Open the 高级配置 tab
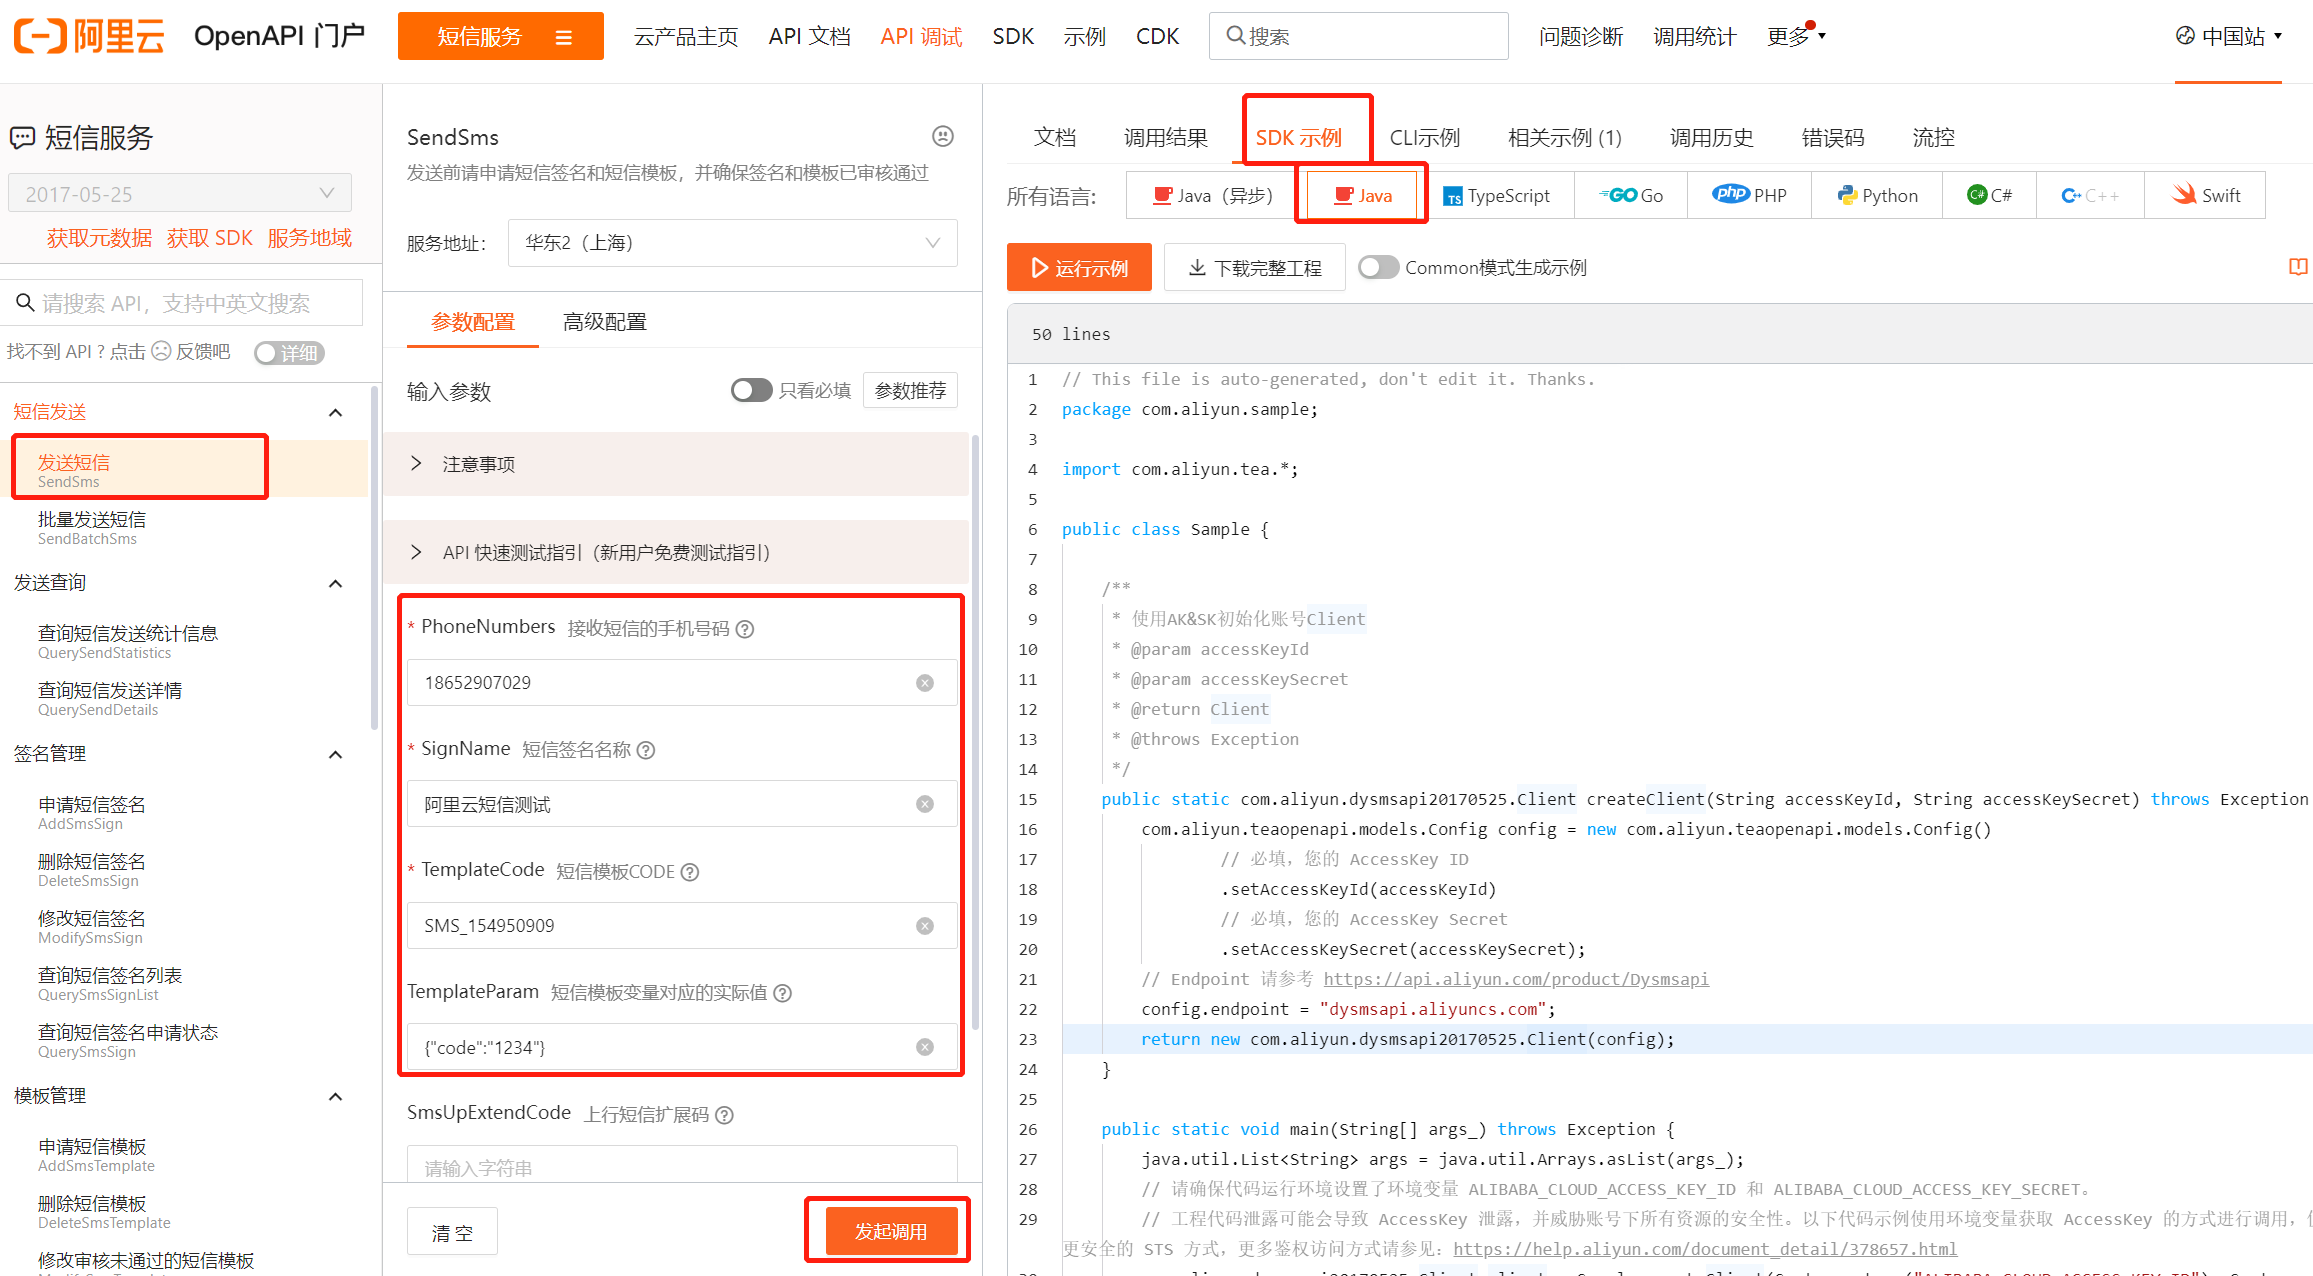 pos(605,322)
